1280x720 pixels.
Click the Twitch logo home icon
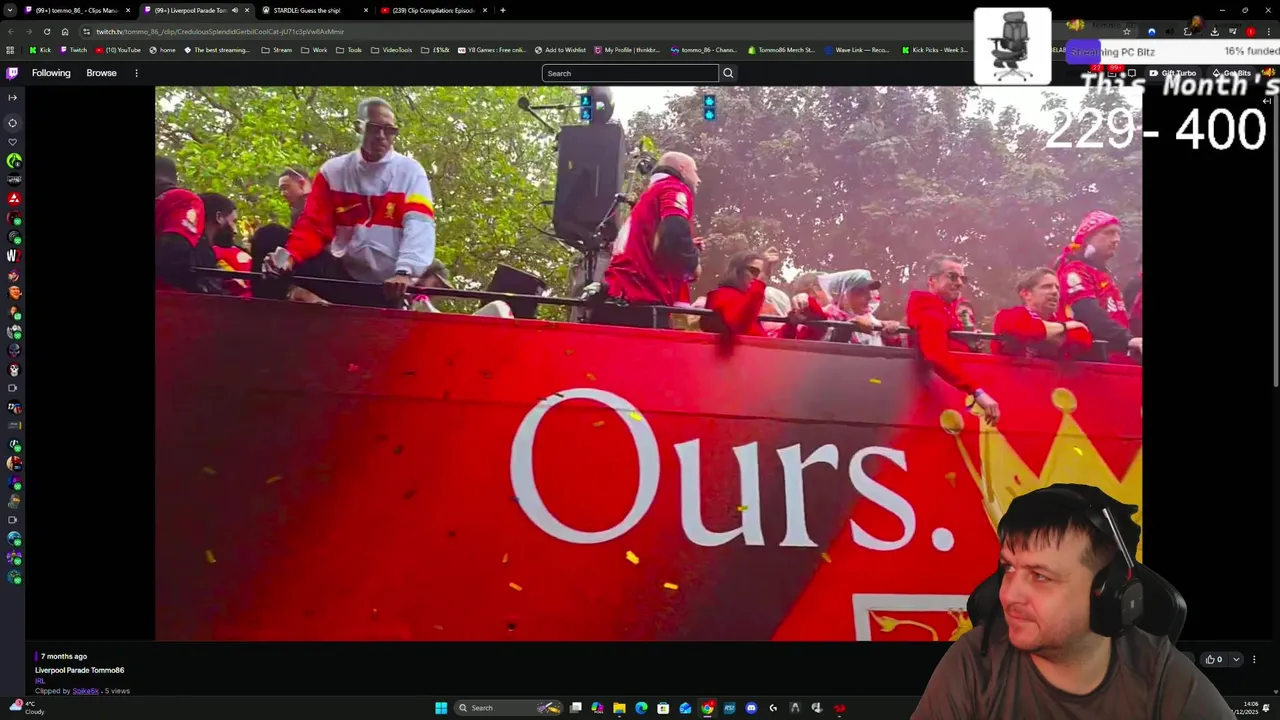click(12, 73)
